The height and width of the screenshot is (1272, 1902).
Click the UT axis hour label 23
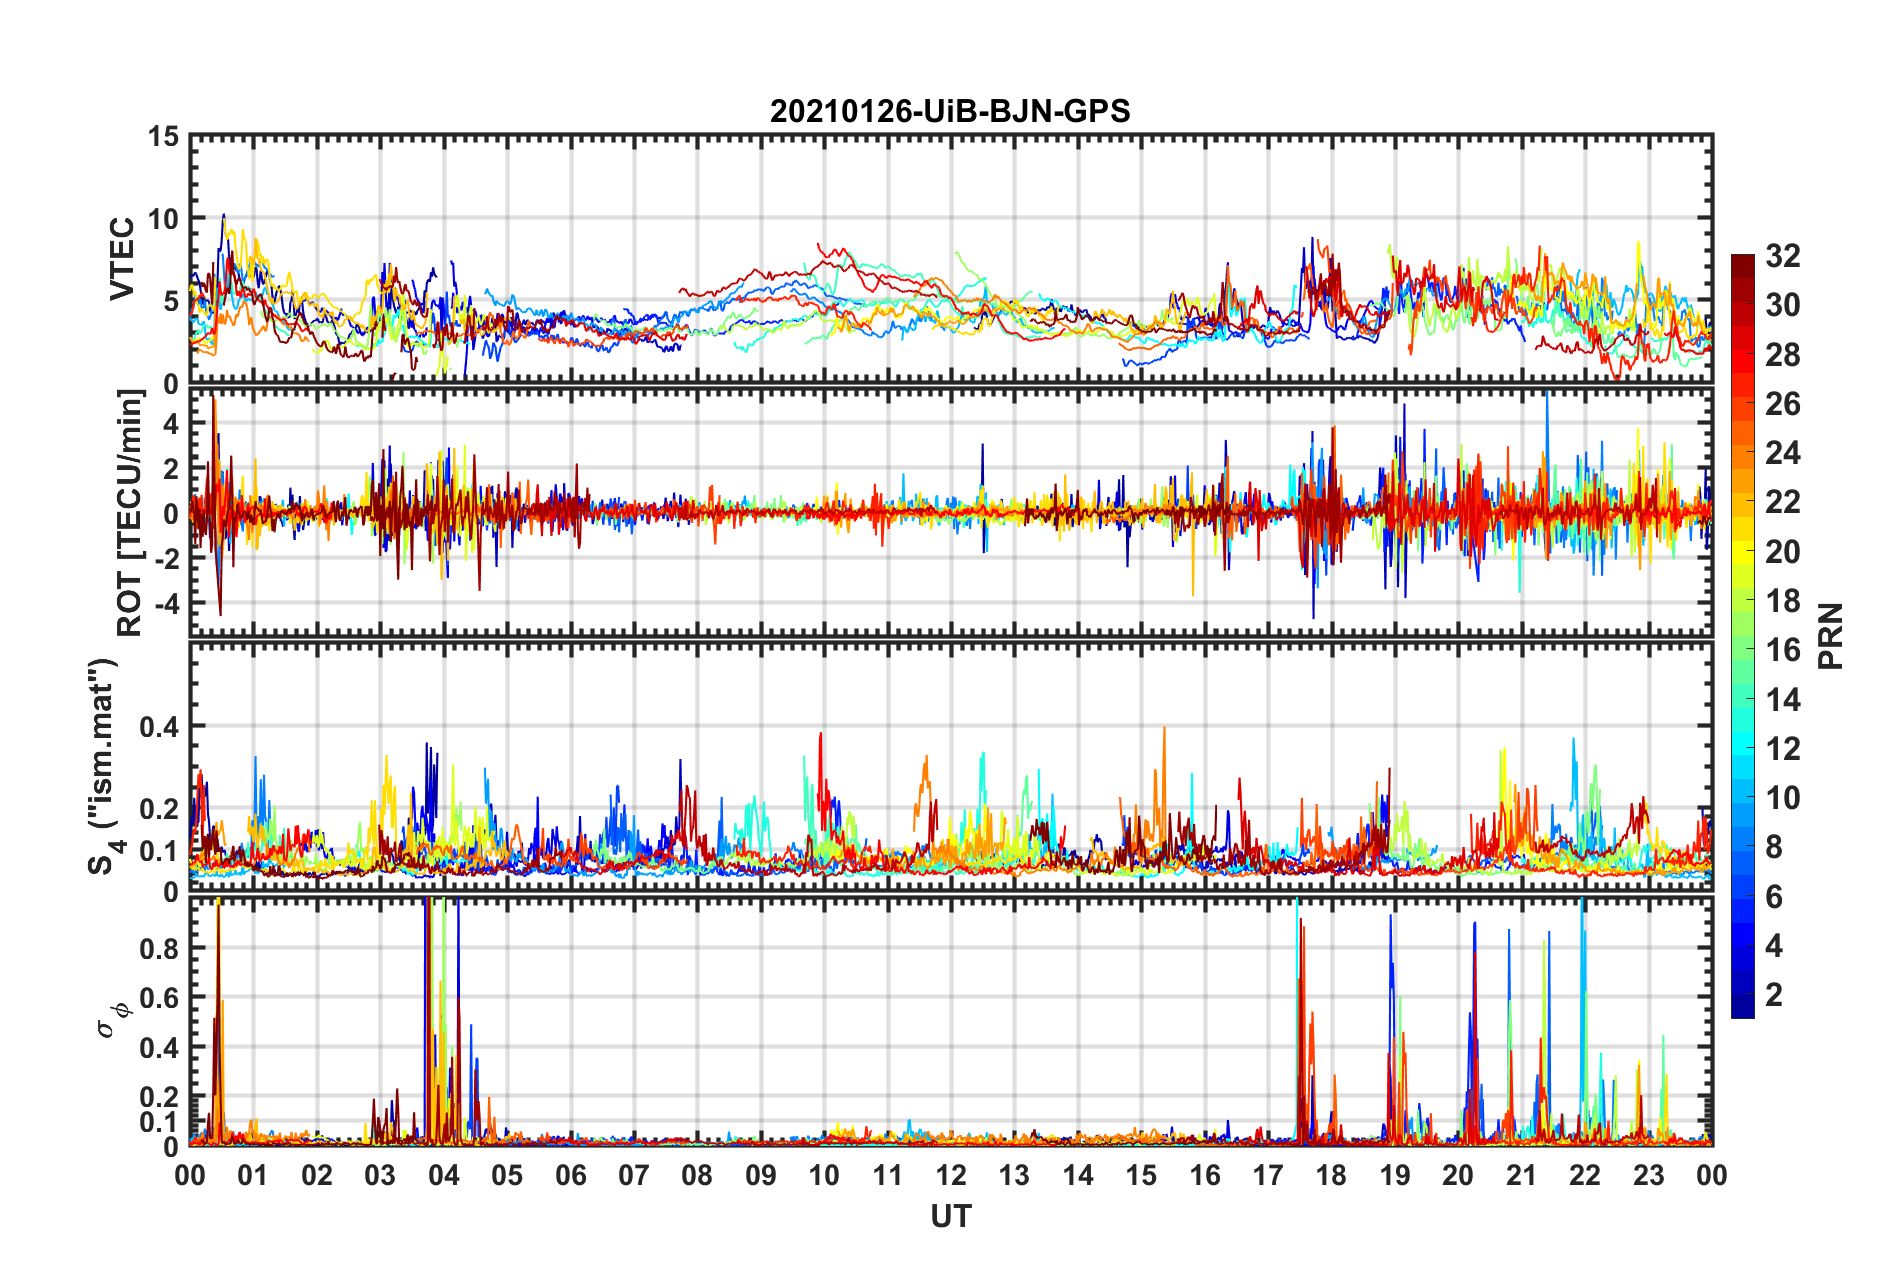(1649, 1175)
